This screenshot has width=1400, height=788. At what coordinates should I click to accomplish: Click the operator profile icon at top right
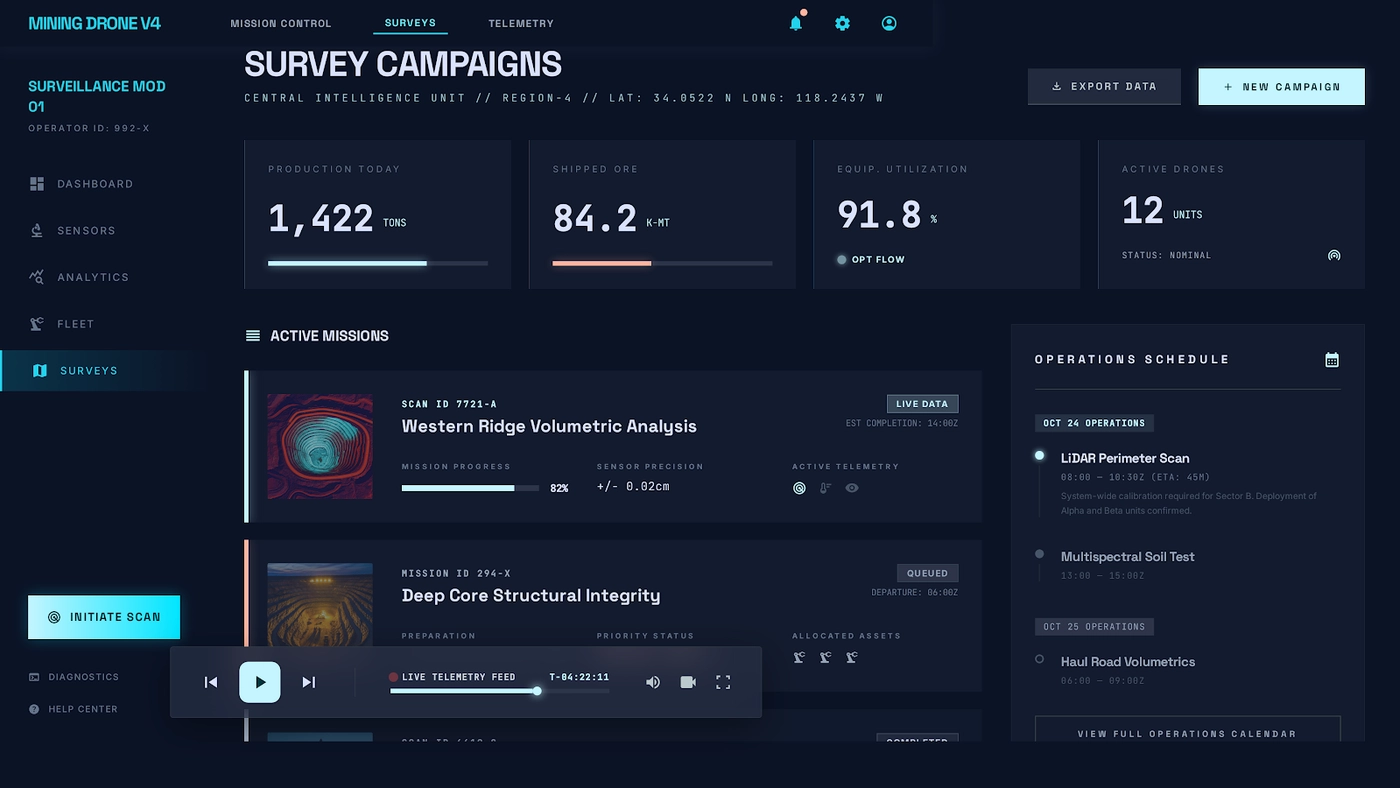pos(889,22)
